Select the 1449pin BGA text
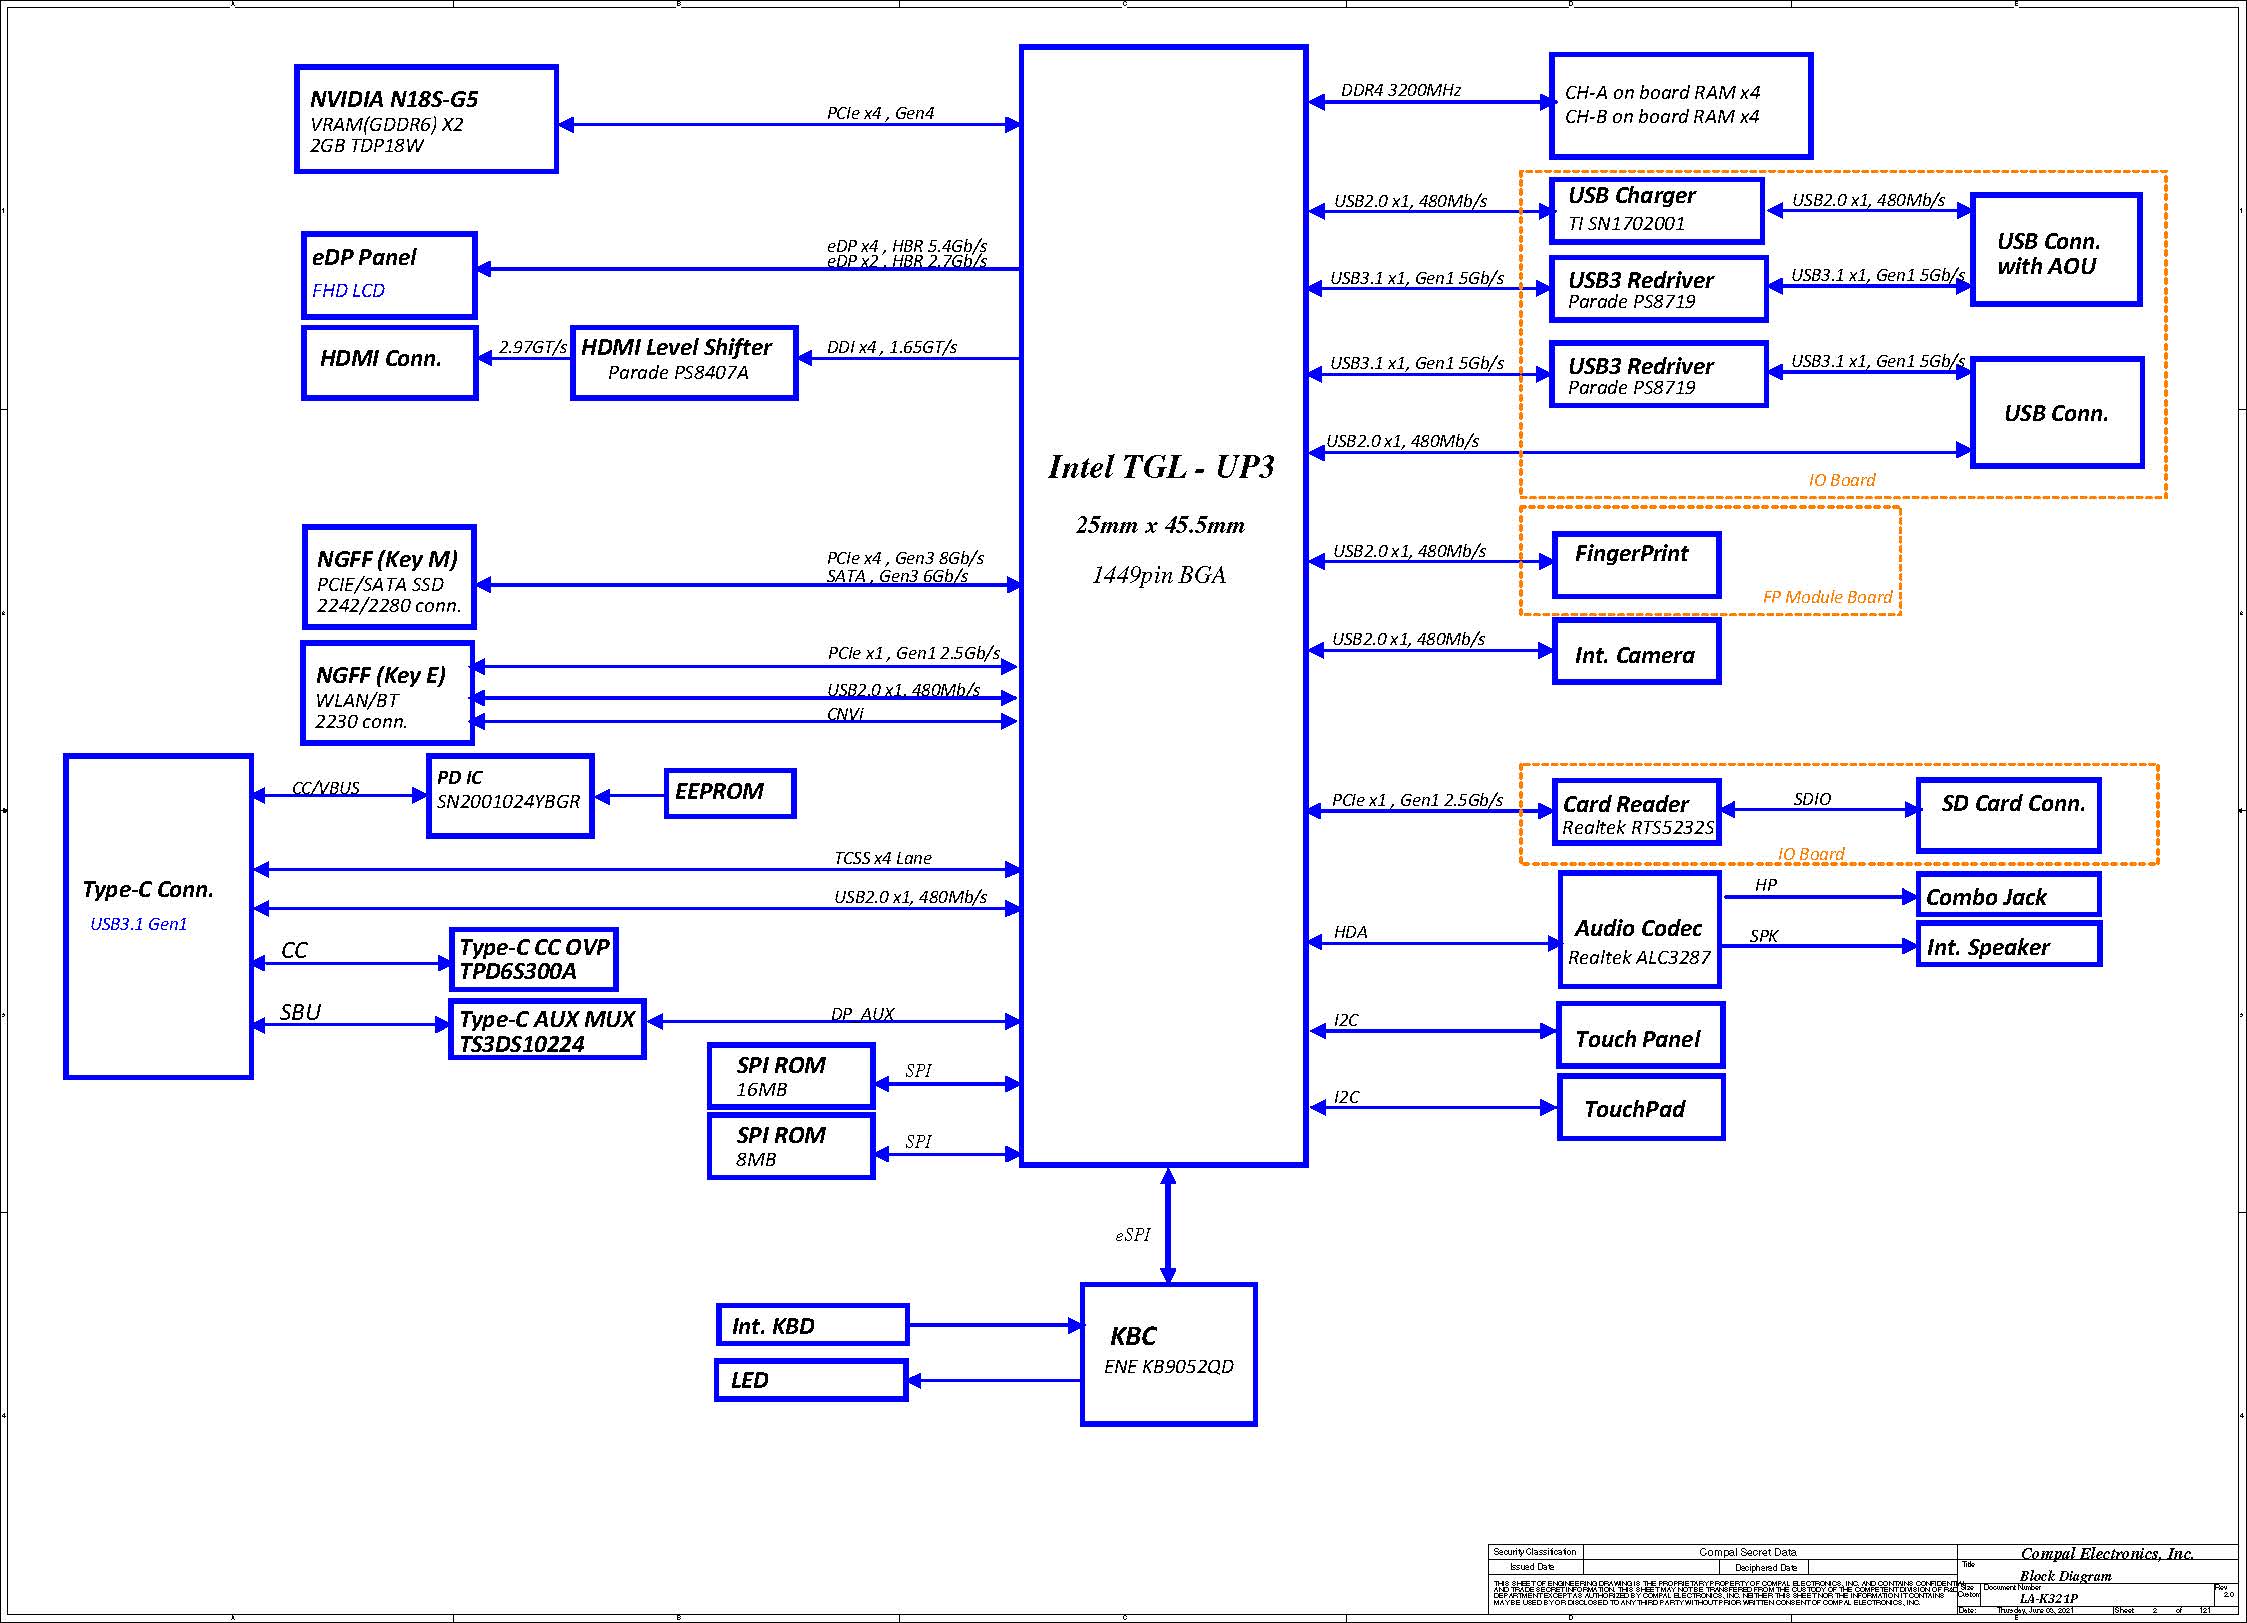Screen dimensions: 2247x1623 pyautogui.click(x=1159, y=575)
